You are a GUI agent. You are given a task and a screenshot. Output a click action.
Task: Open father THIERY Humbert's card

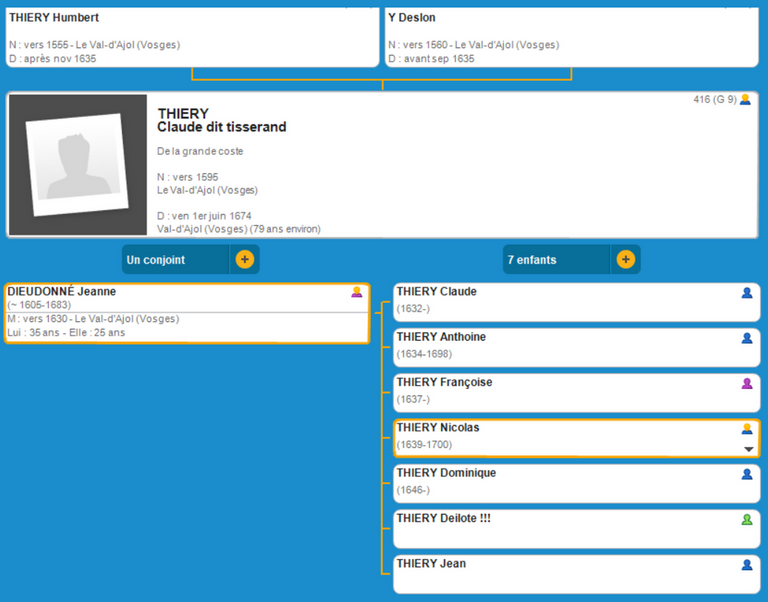coord(192,37)
